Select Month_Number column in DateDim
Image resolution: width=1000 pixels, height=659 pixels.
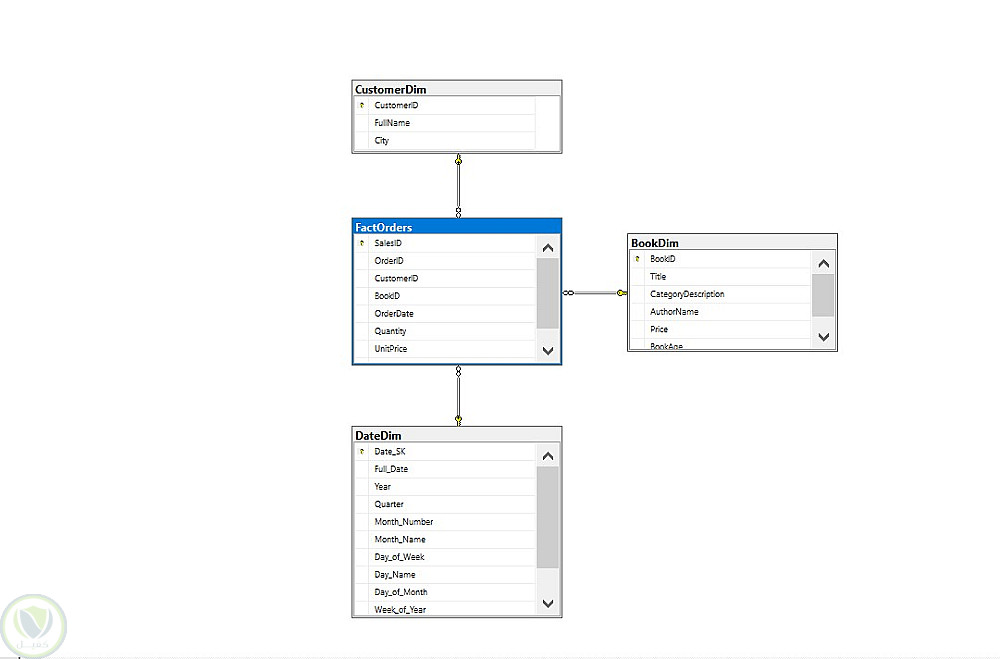tap(445, 522)
